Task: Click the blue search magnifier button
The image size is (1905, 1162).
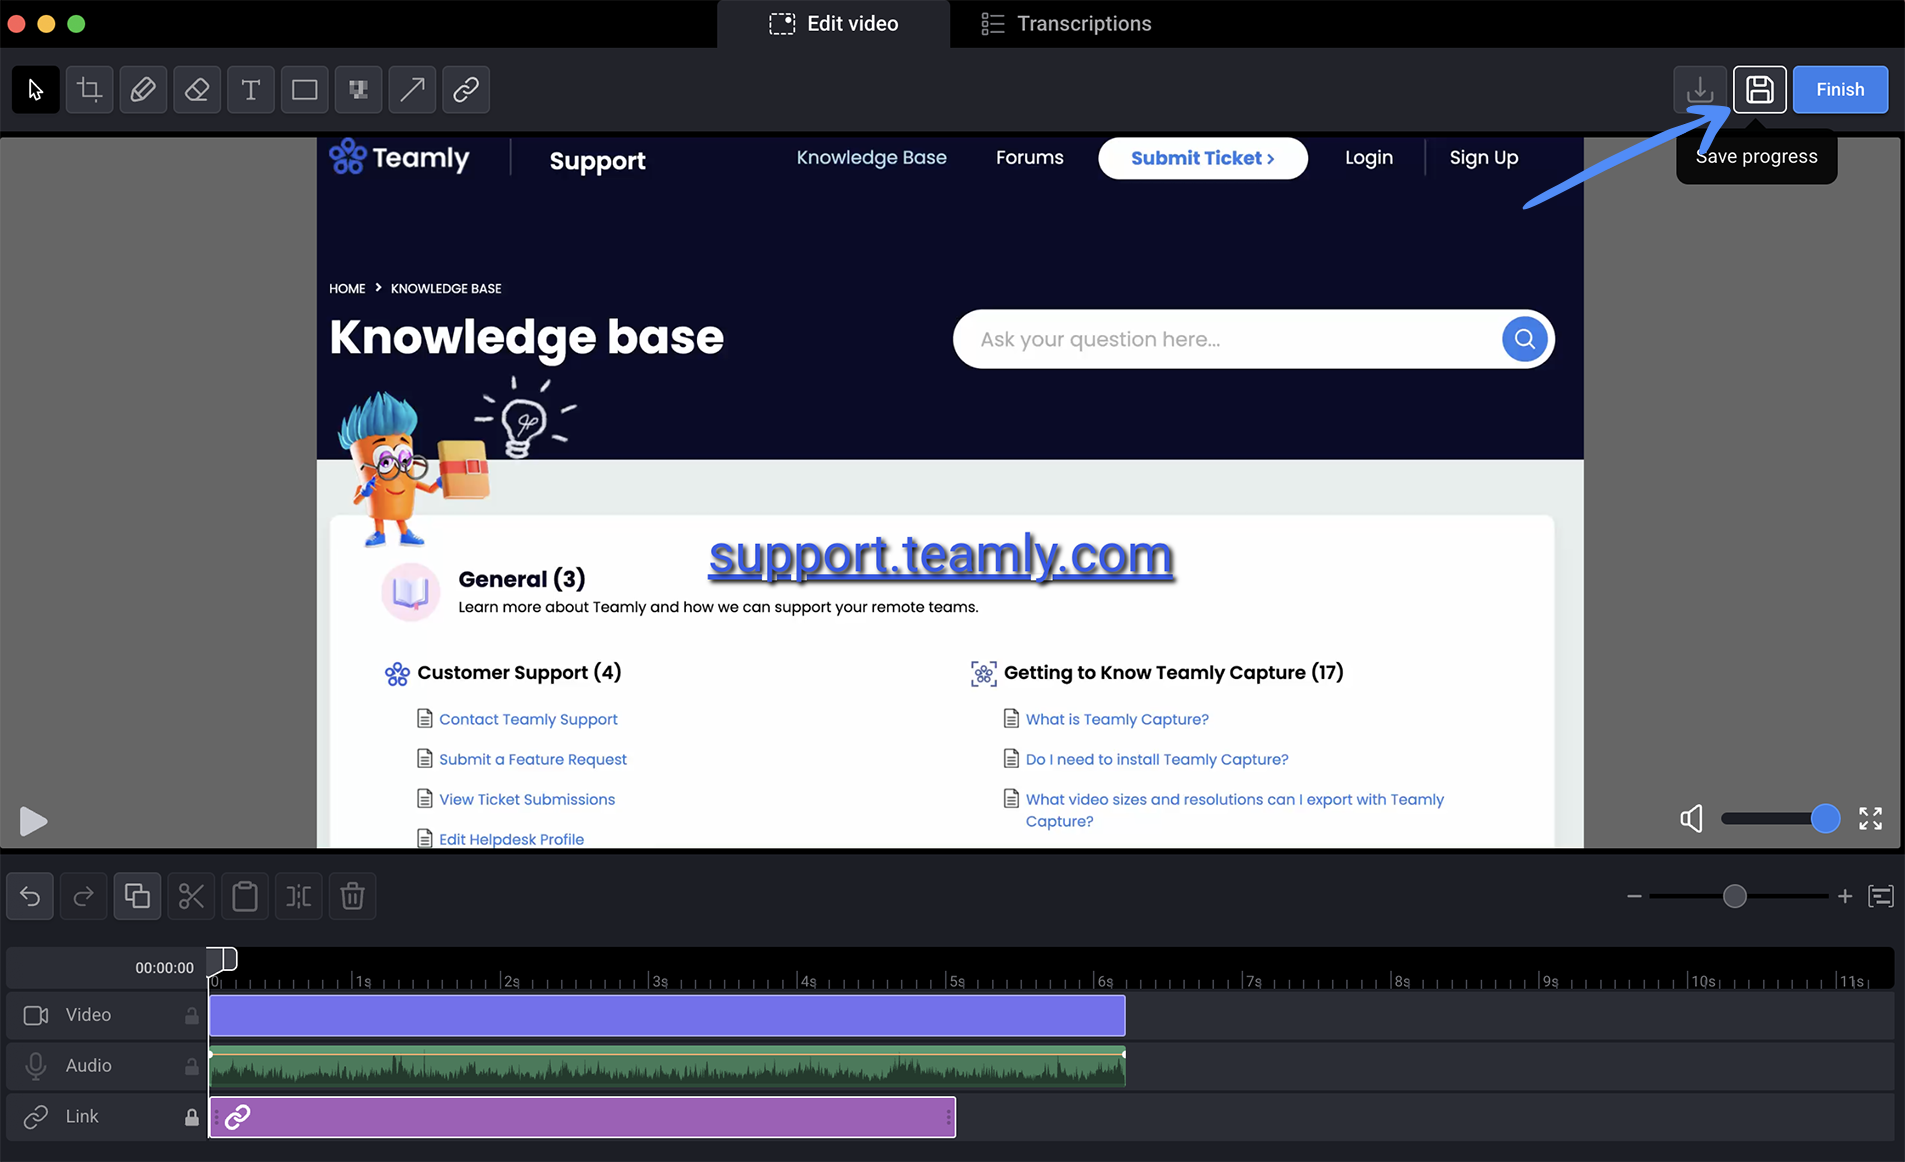Action: [1524, 339]
